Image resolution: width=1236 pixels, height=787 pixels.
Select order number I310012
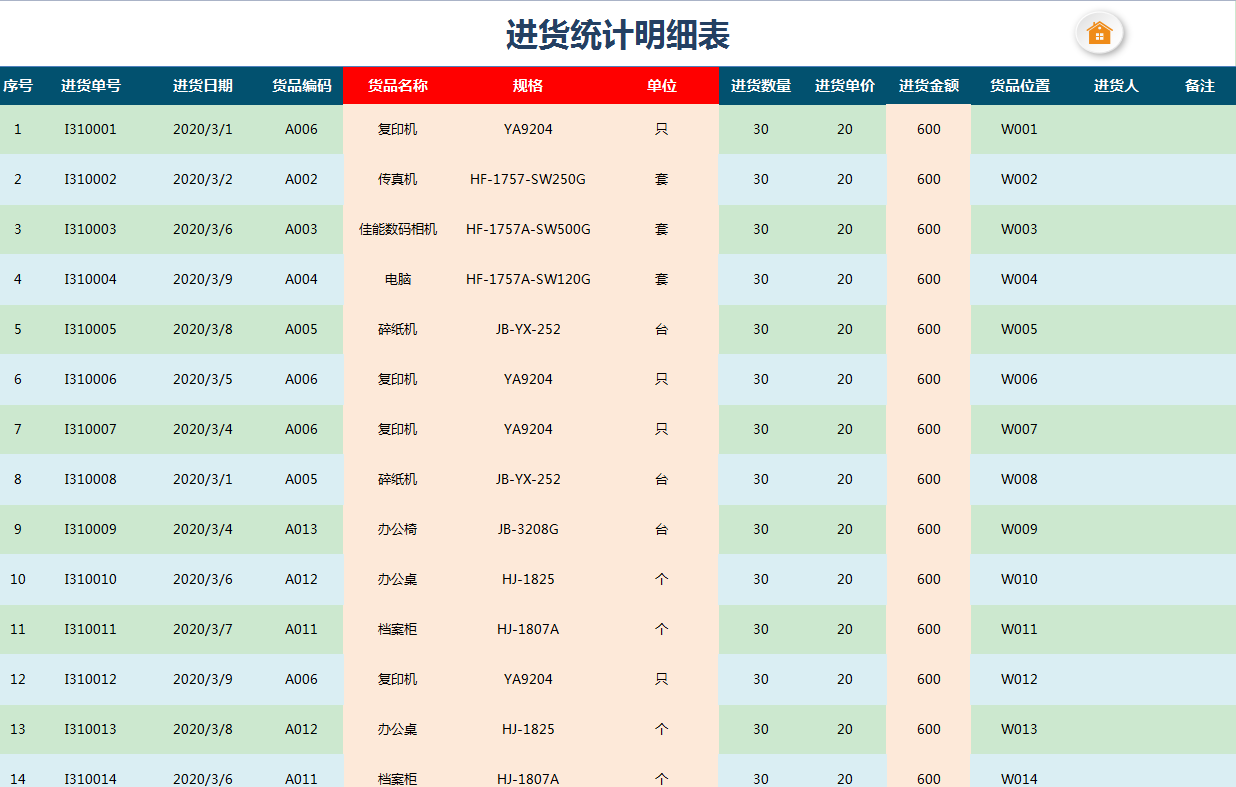point(91,679)
